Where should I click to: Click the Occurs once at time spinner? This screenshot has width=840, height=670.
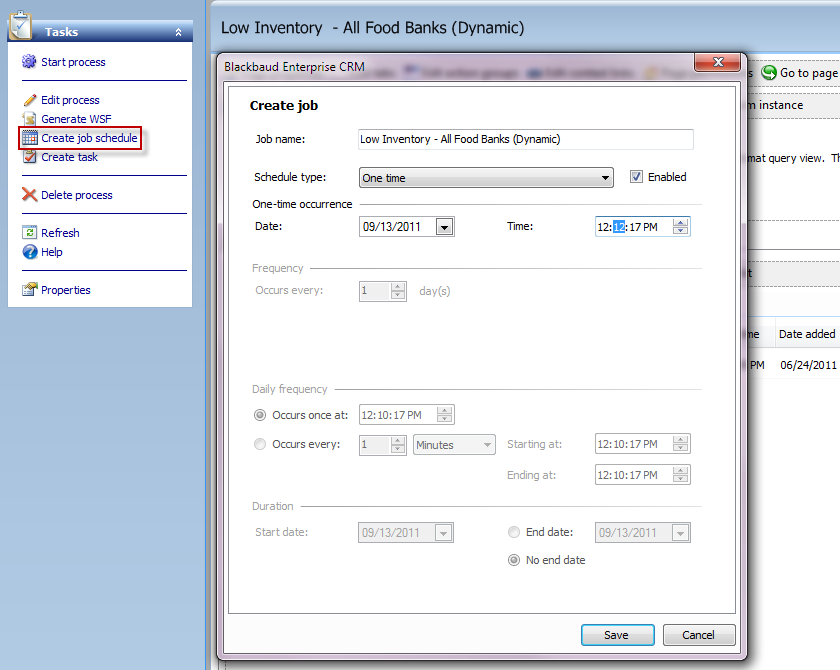[444, 415]
